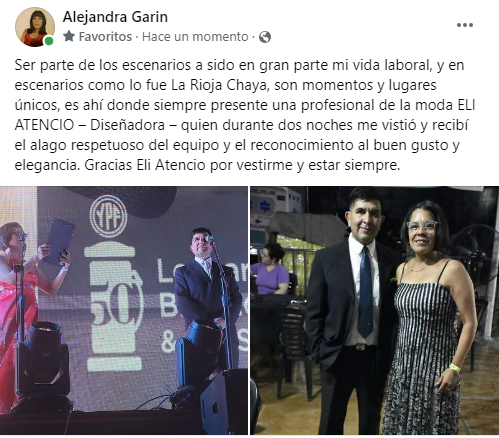This screenshot has width=499, height=438.
Task: Click the Favoritos star icon
Action: (x=69, y=36)
